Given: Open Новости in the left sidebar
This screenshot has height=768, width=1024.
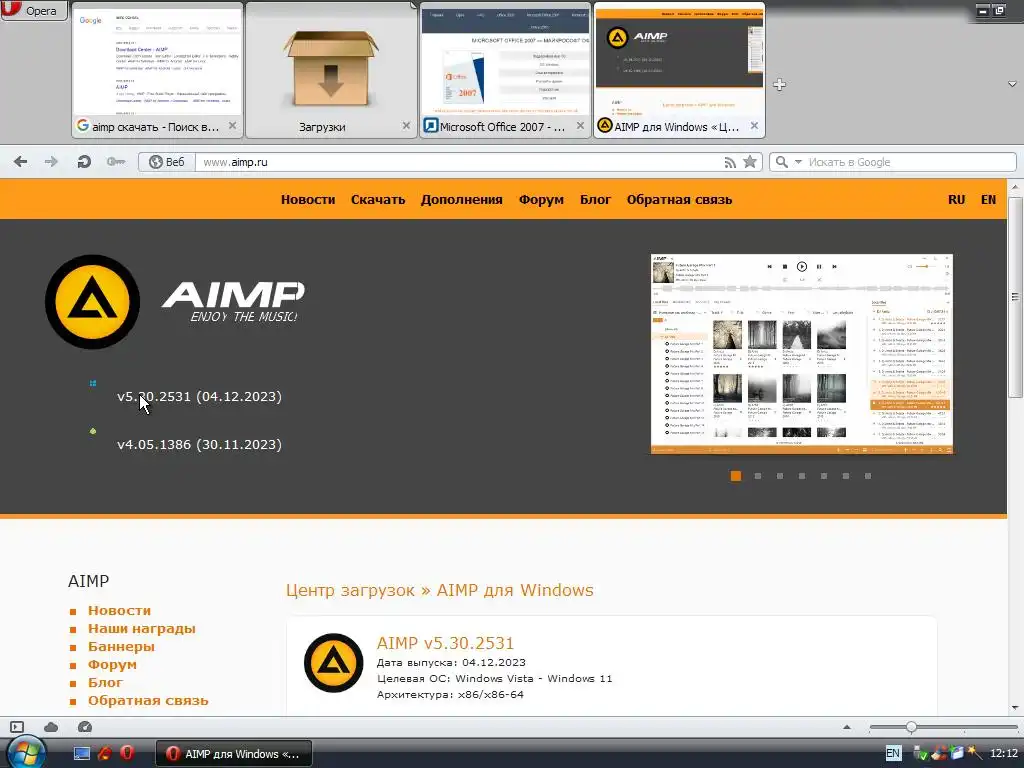Looking at the screenshot, I should tap(120, 611).
